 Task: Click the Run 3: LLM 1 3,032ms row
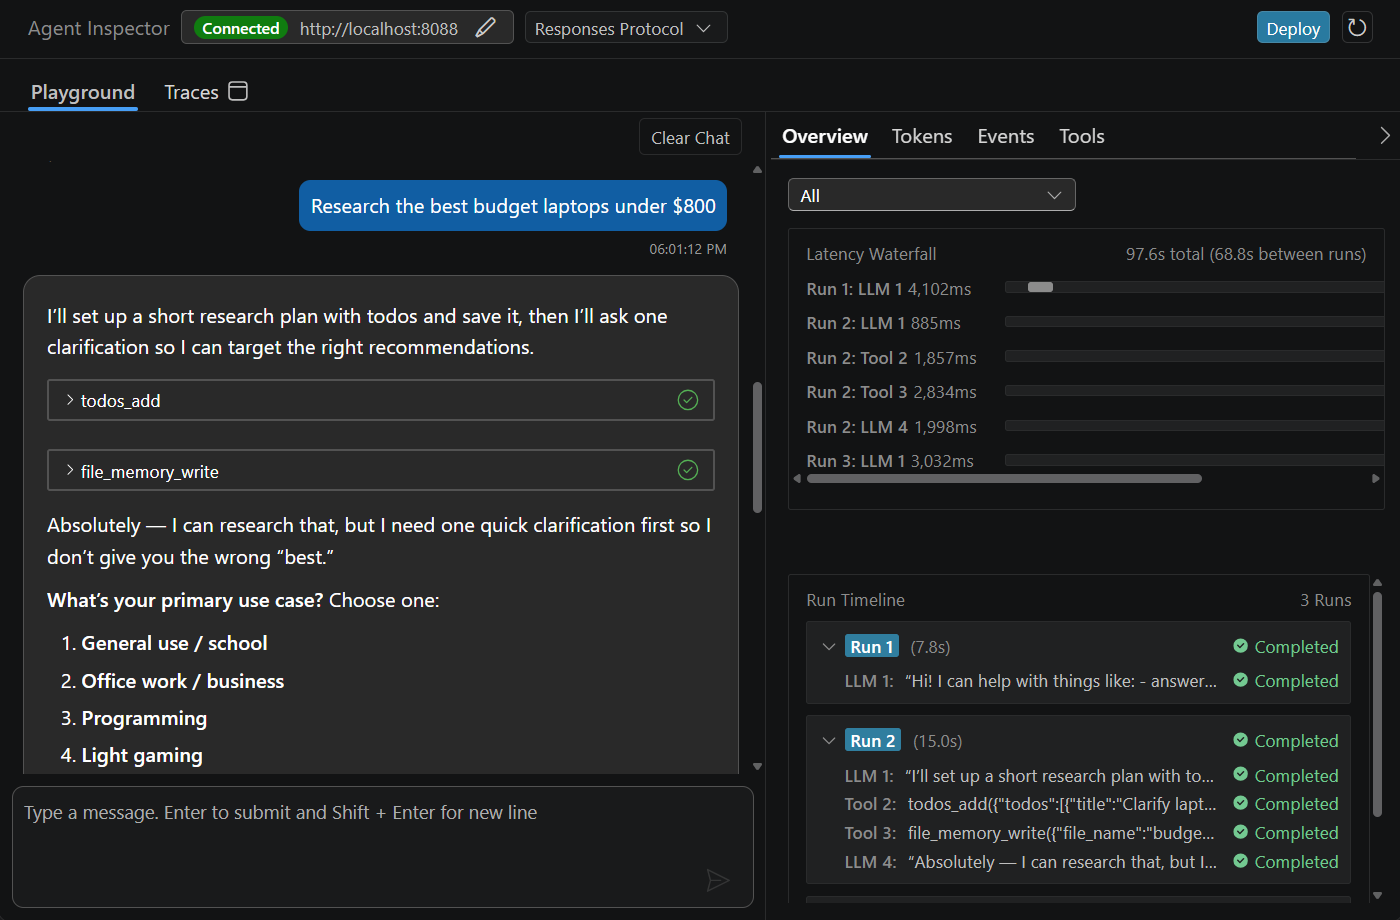click(x=1094, y=461)
